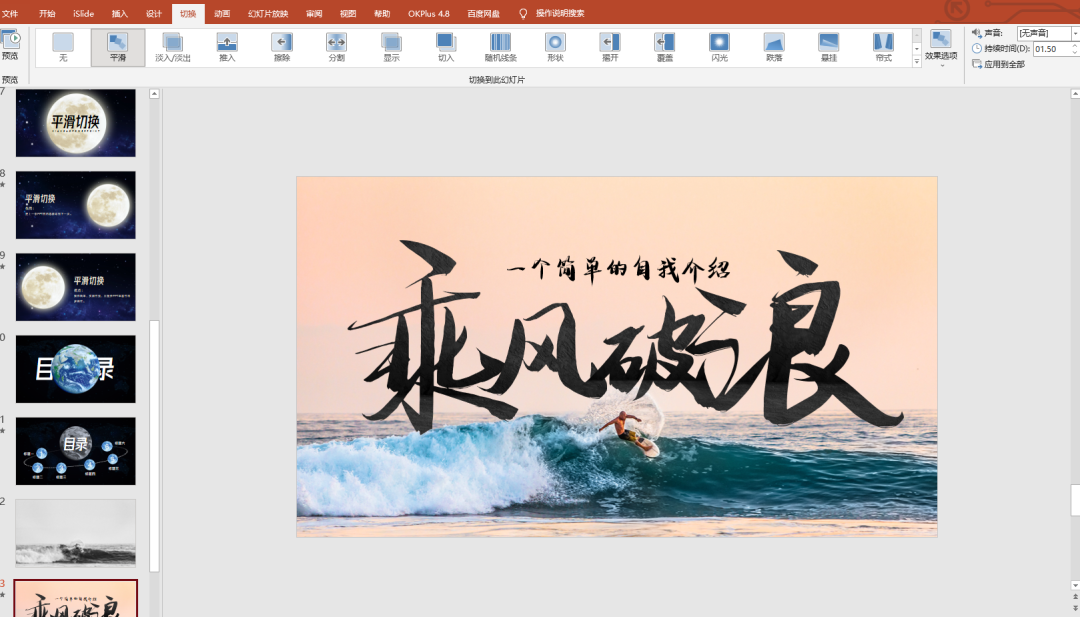Apply the 帘式 (Curtains) transition
The width and height of the screenshot is (1080, 617).
click(x=883, y=48)
